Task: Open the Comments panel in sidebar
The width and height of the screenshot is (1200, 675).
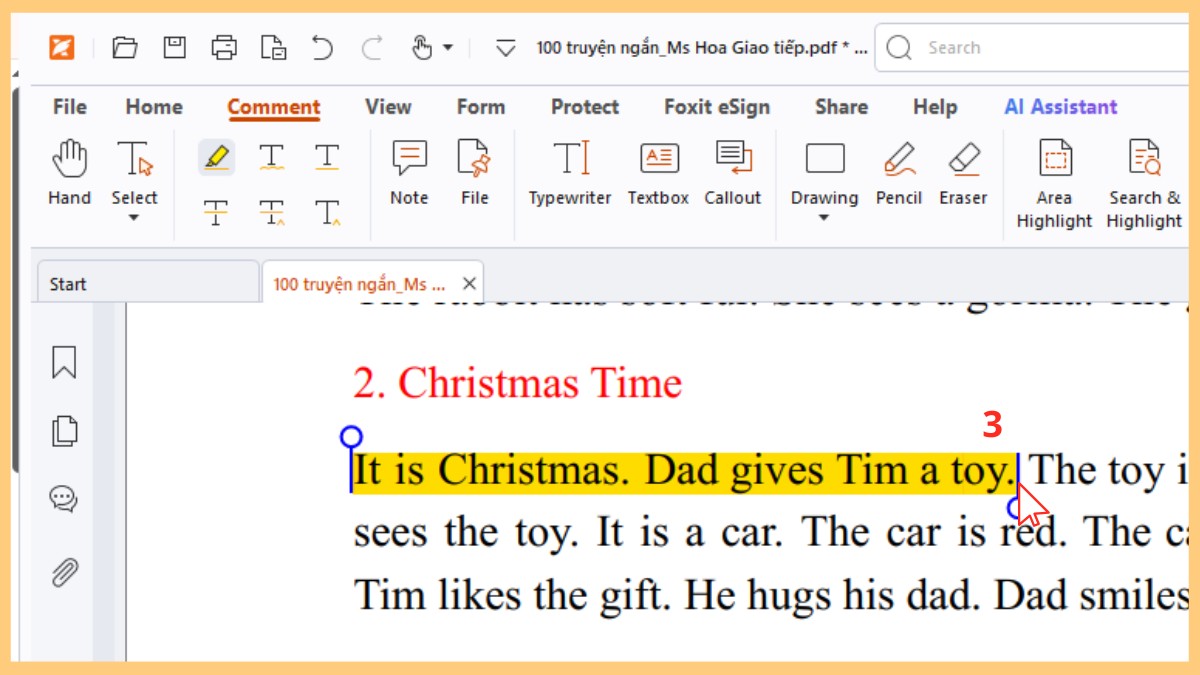Action: [64, 499]
